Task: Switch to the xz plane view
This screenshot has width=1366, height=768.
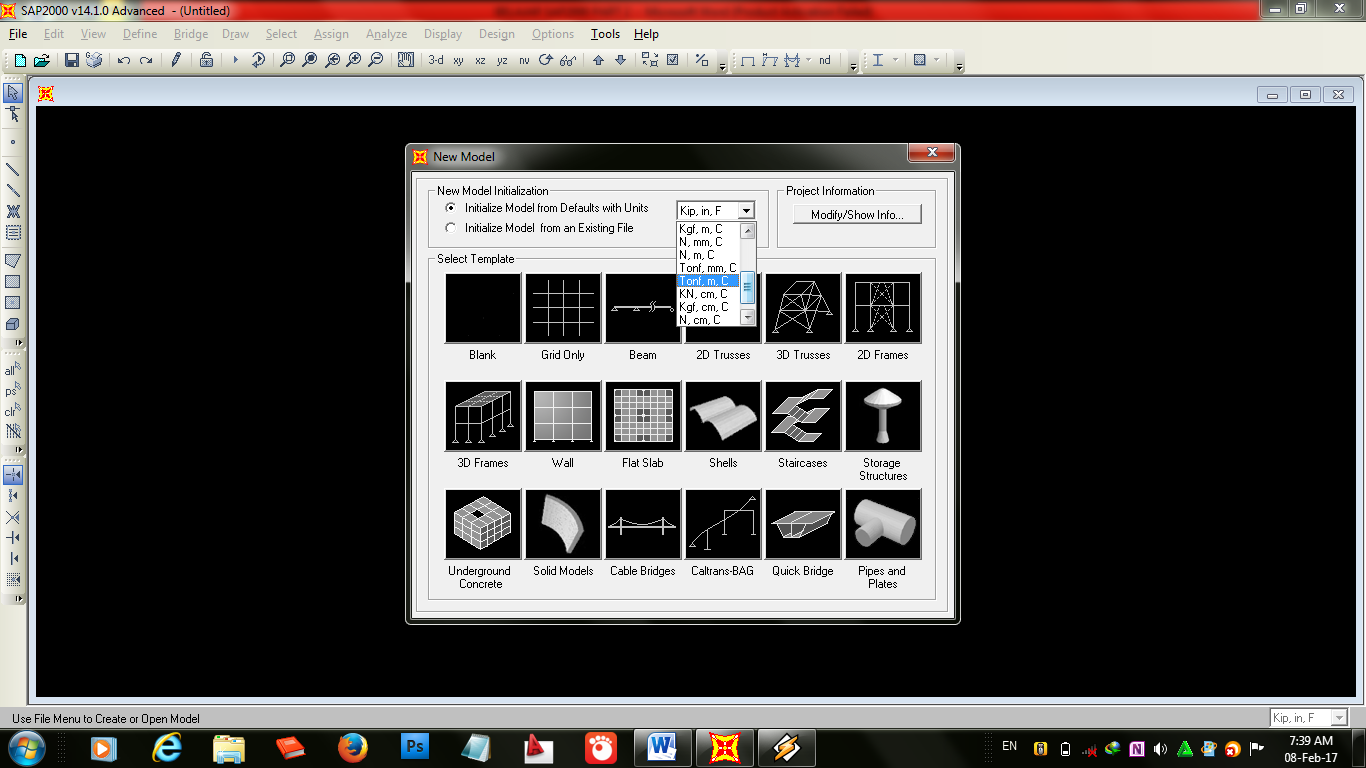Action: [x=480, y=60]
